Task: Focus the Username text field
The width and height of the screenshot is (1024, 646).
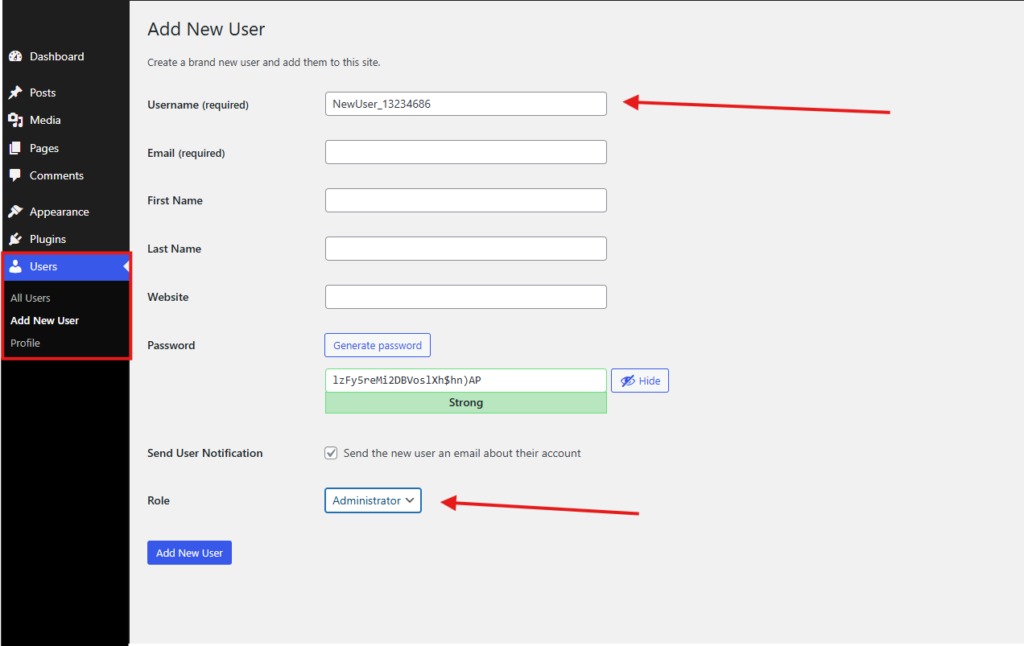Action: (465, 104)
